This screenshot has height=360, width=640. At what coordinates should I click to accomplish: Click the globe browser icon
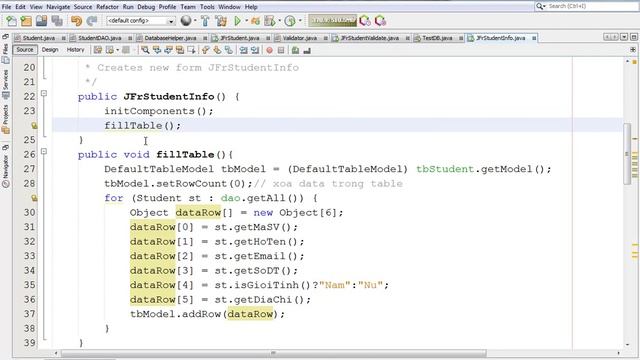(x=186, y=20)
